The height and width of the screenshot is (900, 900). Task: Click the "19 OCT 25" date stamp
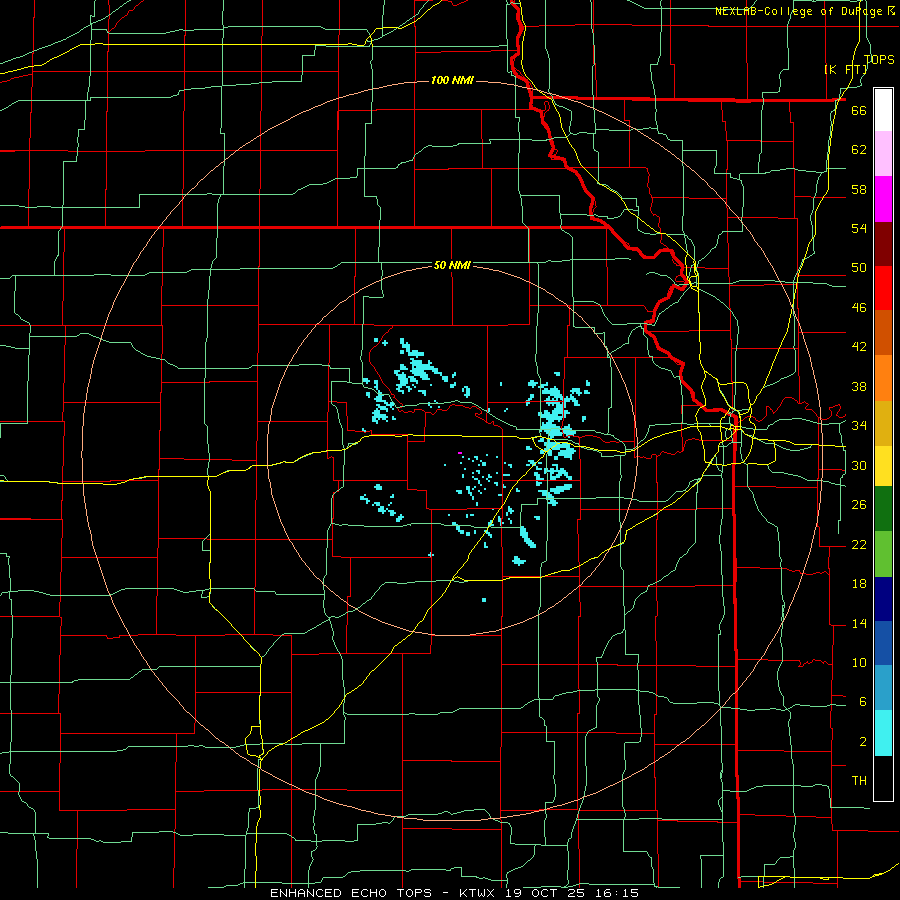[x=547, y=893]
